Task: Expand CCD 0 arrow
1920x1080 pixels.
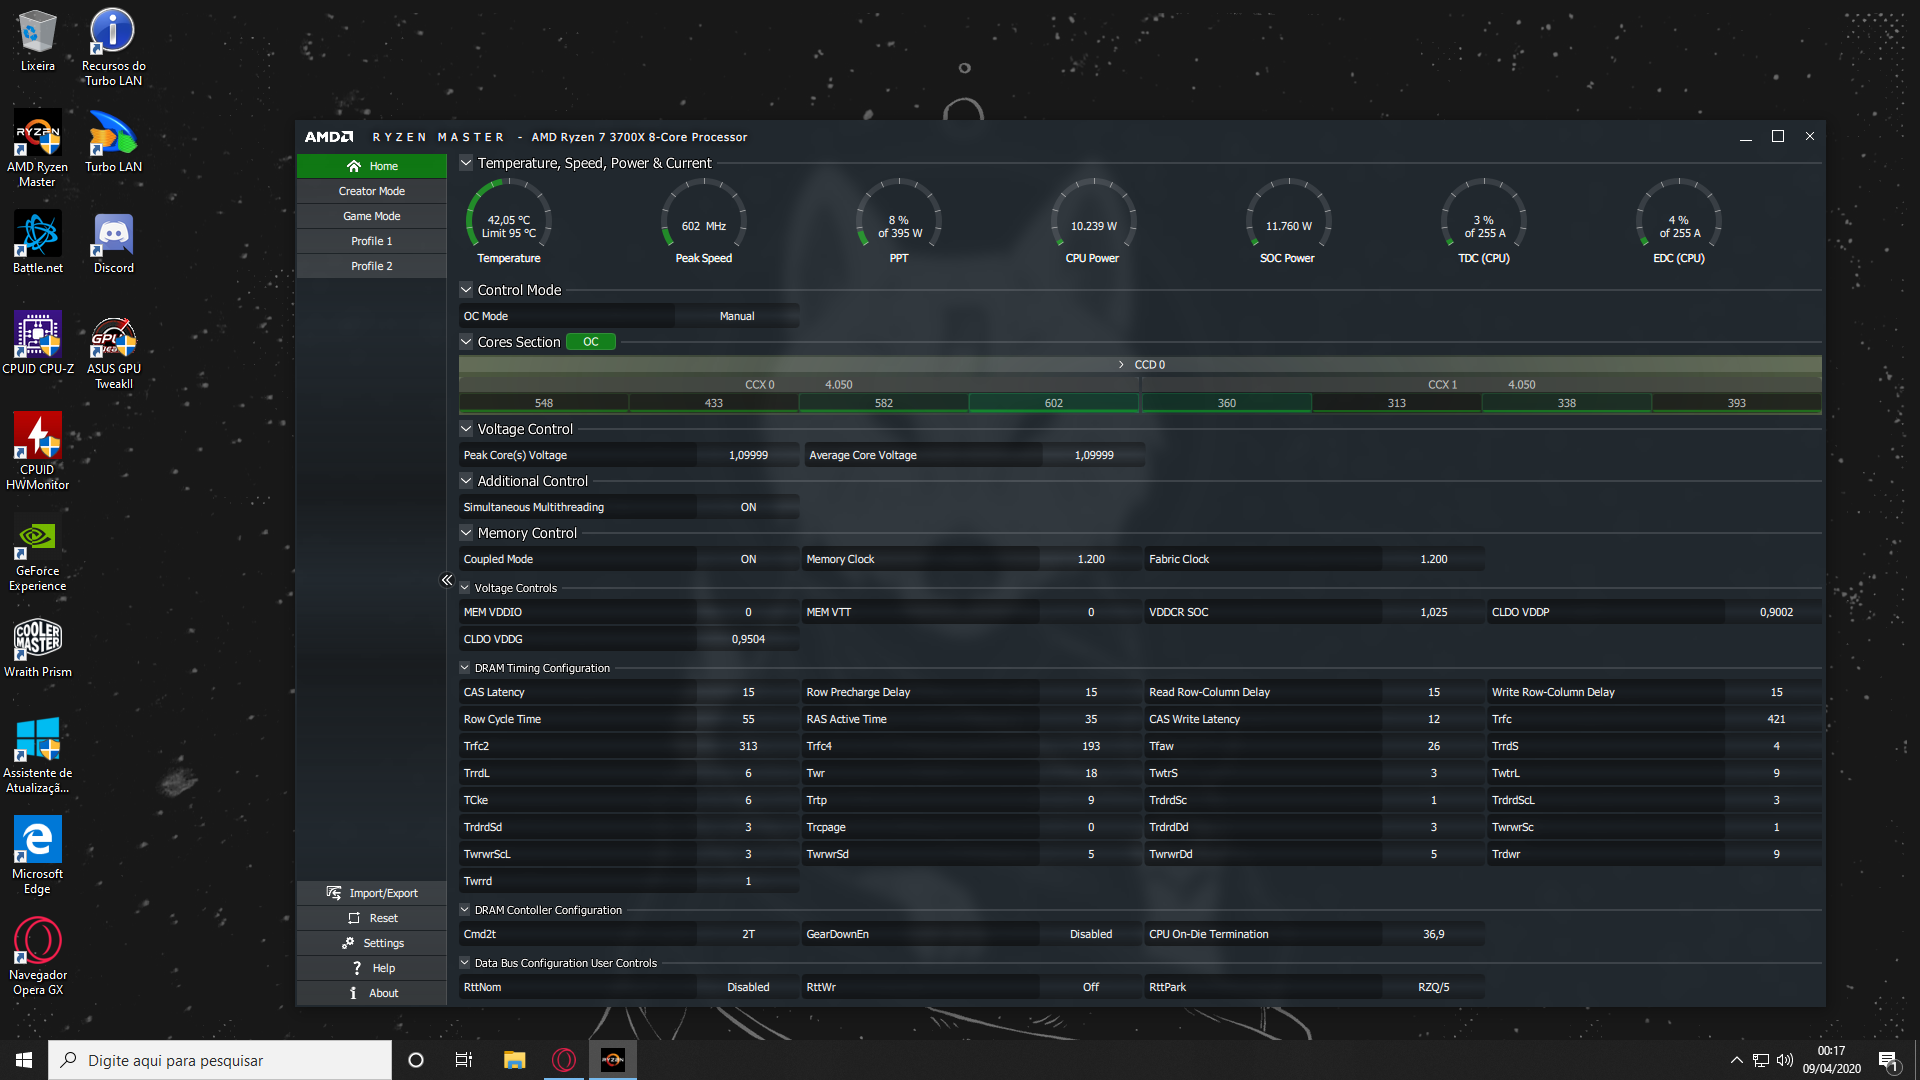Action: pyautogui.click(x=1121, y=365)
